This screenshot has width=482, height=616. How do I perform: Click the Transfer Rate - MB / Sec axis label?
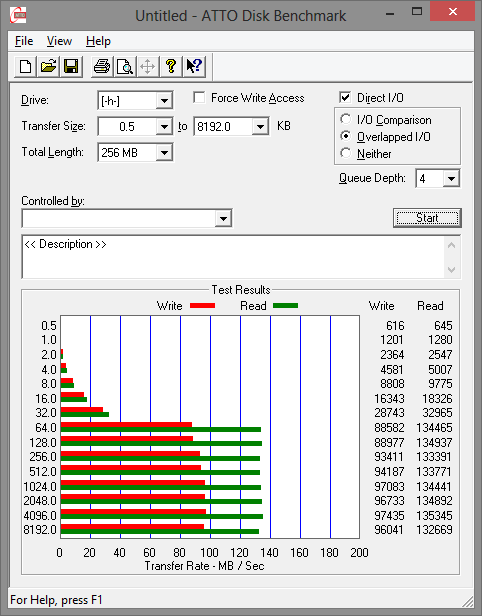coord(205,566)
